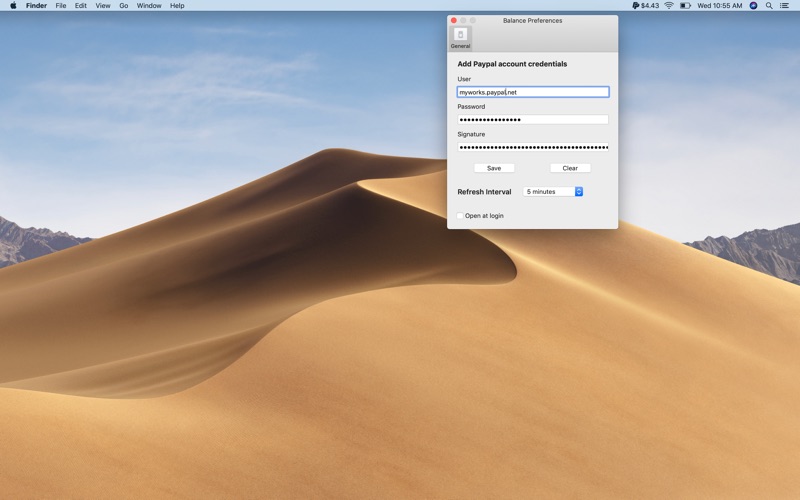Launch Siri from the menu bar

pos(753,6)
